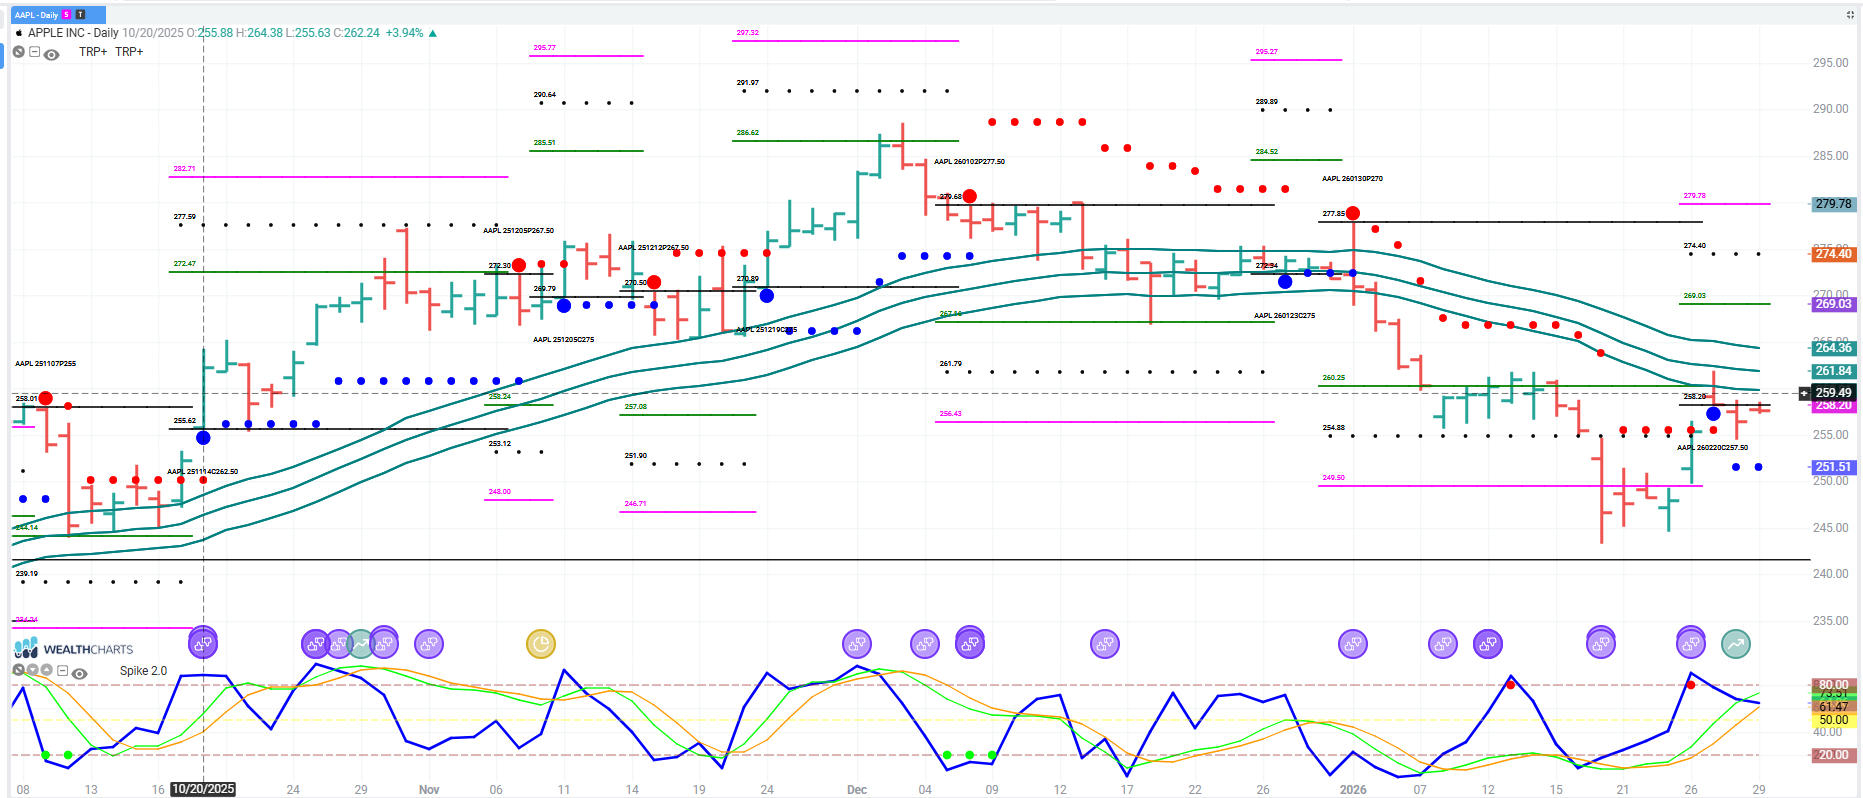The image size is (1863, 798).
Task: Click the green trend-arrow marker near date 29
Action: pos(1736,644)
